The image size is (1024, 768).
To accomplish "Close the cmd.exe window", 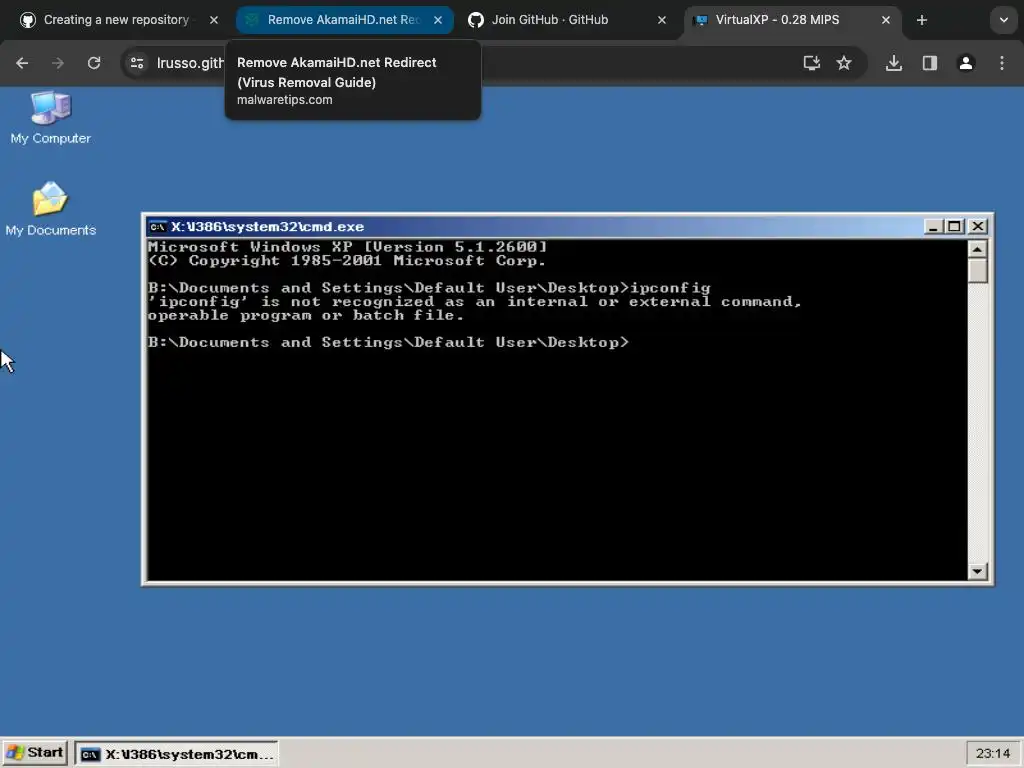I will 978,227.
